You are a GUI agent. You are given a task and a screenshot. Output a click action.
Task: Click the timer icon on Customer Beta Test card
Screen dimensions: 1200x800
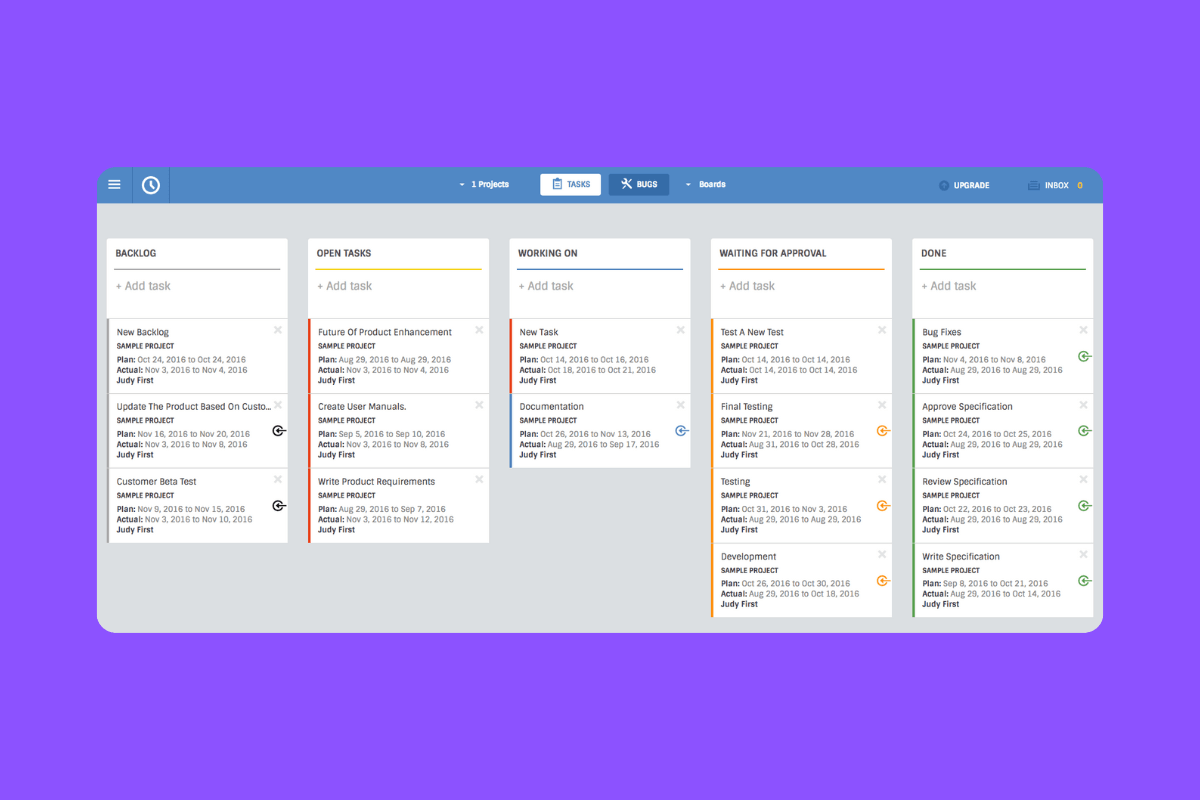[x=279, y=505]
